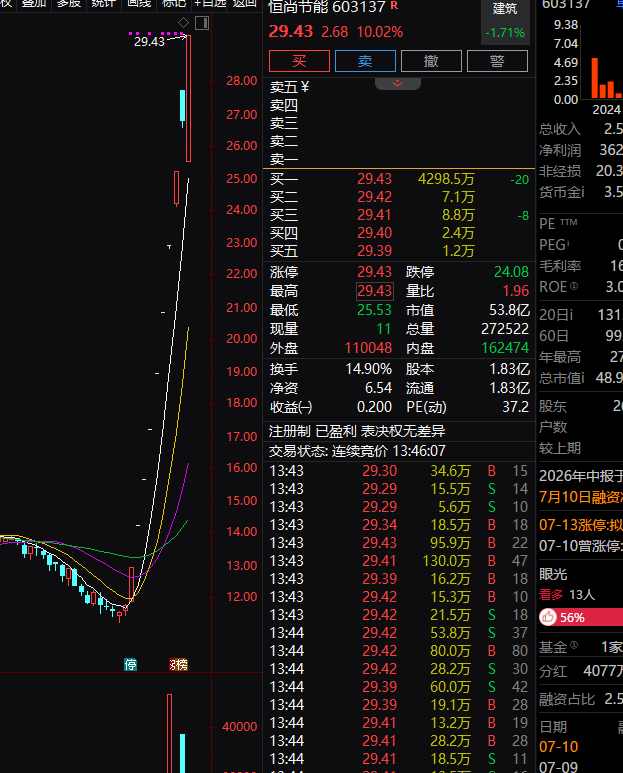Click the 换手 turnover rate 14.90%
623x773 pixels.
click(369, 369)
